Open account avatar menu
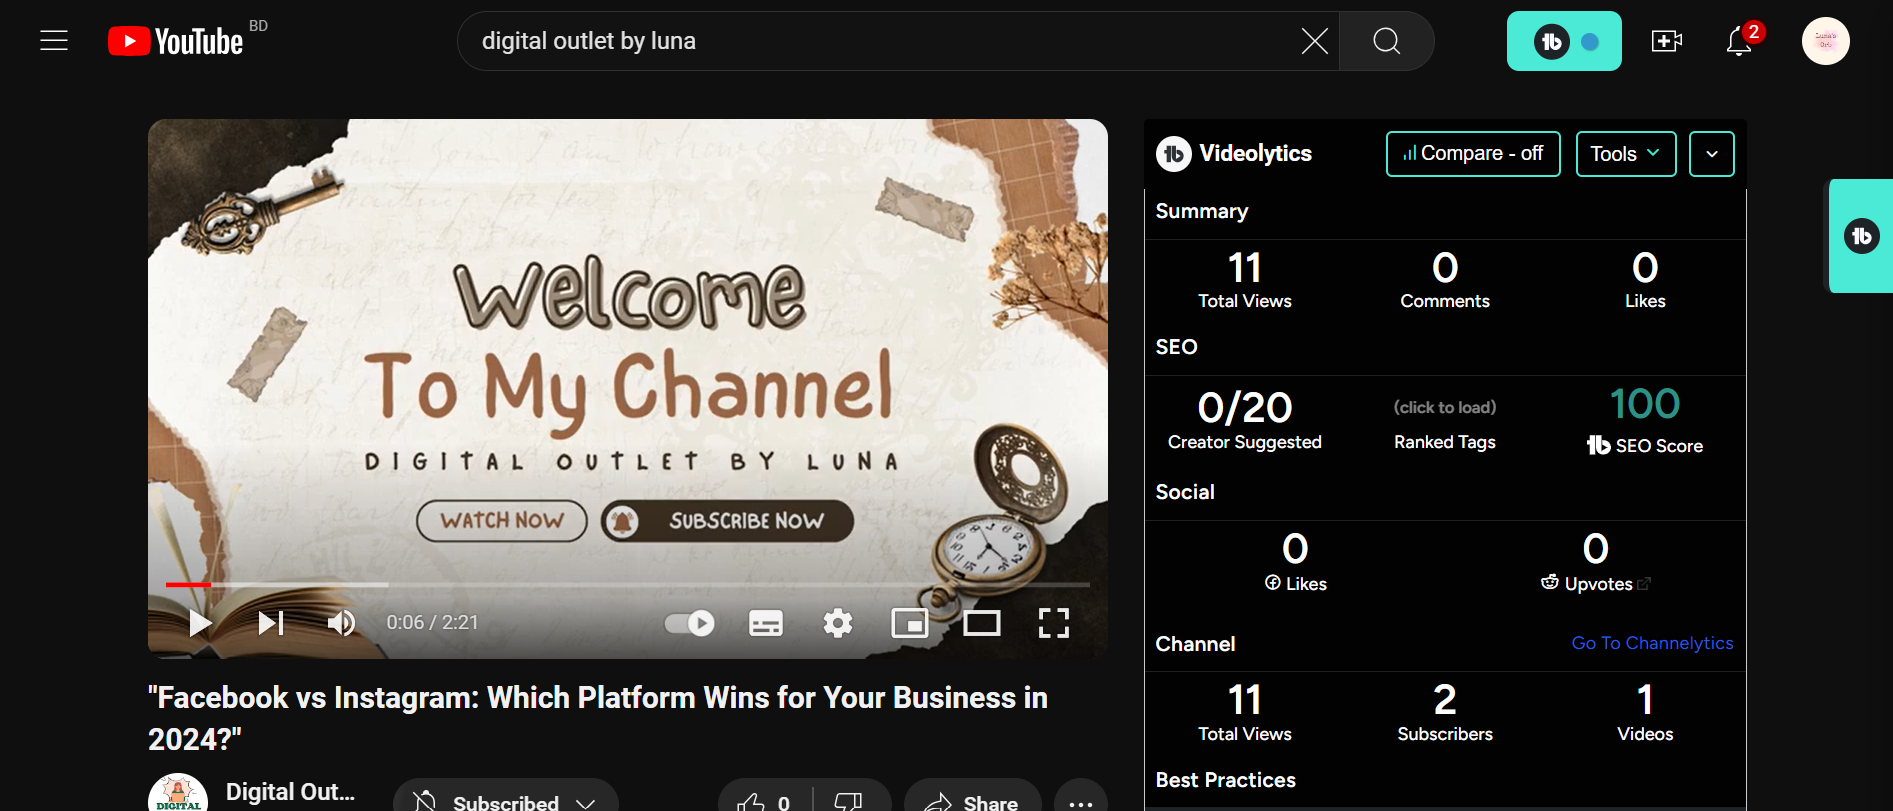The height and width of the screenshot is (811, 1893). [x=1825, y=41]
